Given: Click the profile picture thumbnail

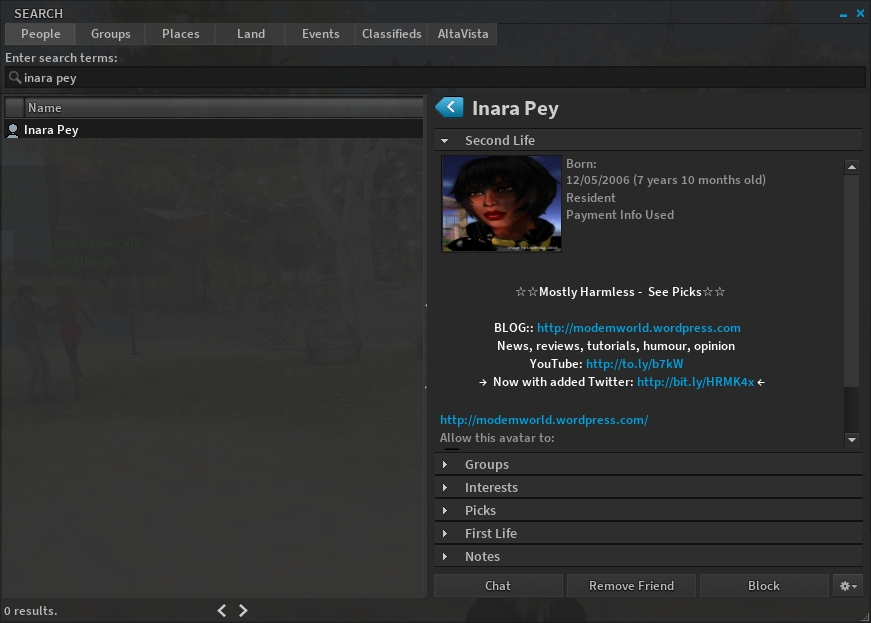Looking at the screenshot, I should coord(501,203).
